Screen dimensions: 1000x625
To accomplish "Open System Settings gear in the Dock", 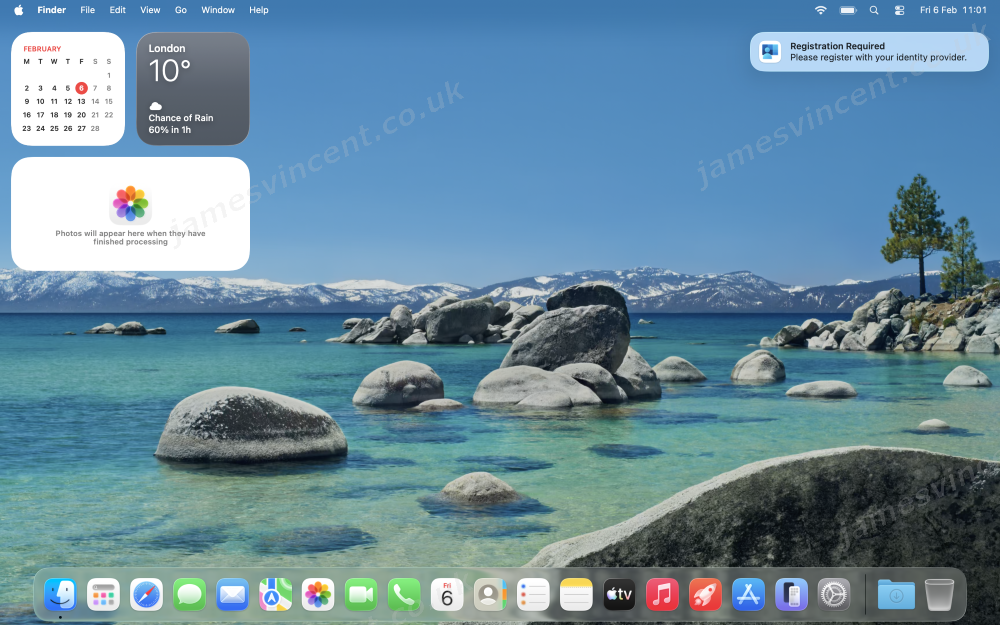I will [x=834, y=595].
